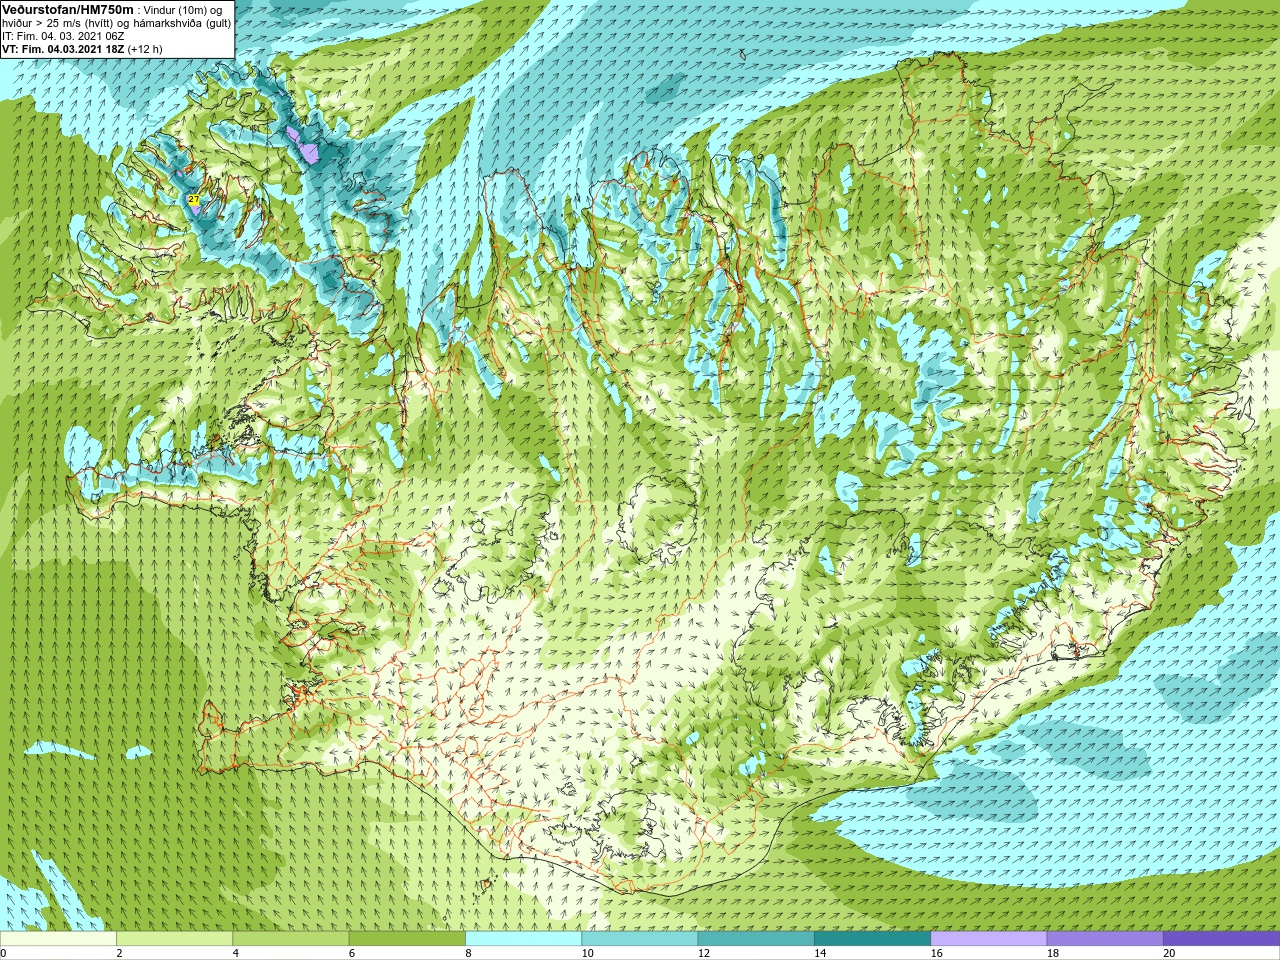The width and height of the screenshot is (1280, 960).
Task: Click the pale yellow 0–2 m/s legend swatch
Action: coord(58,939)
